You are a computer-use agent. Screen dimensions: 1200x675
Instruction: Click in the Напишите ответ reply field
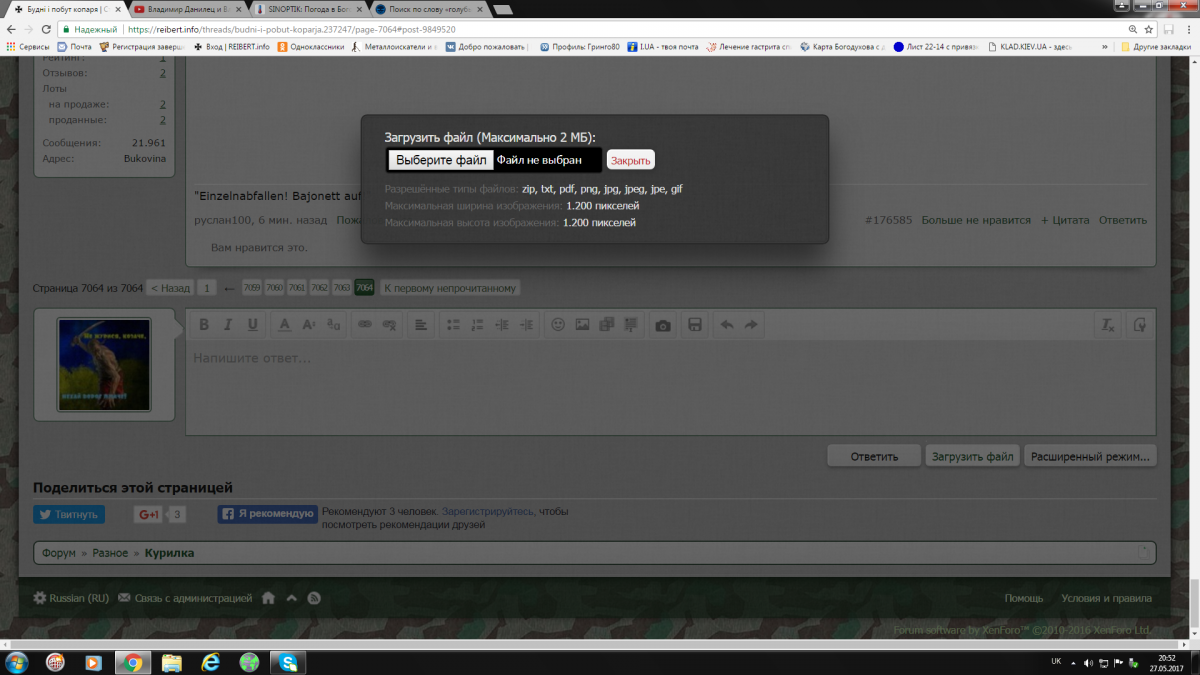tap(670, 388)
